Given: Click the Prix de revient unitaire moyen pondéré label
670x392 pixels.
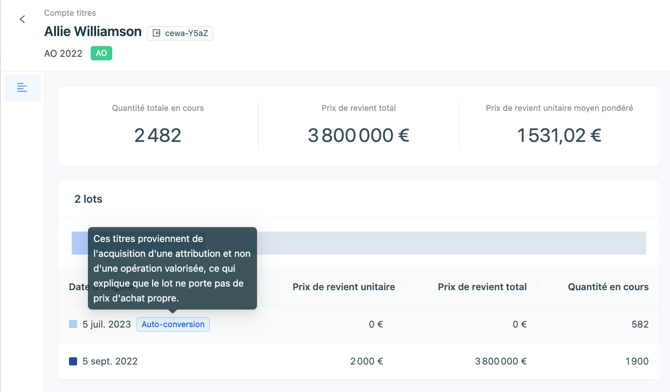Looking at the screenshot, I should click(x=559, y=108).
